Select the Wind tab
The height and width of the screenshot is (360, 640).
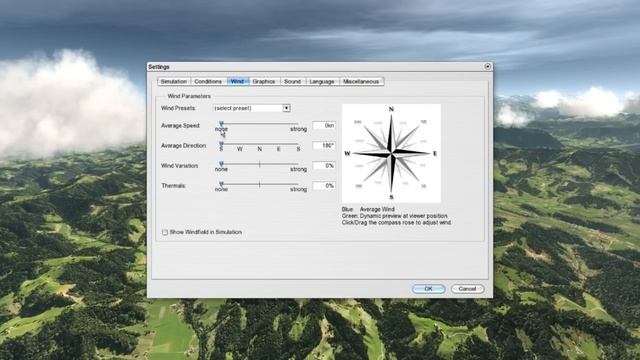click(x=238, y=82)
